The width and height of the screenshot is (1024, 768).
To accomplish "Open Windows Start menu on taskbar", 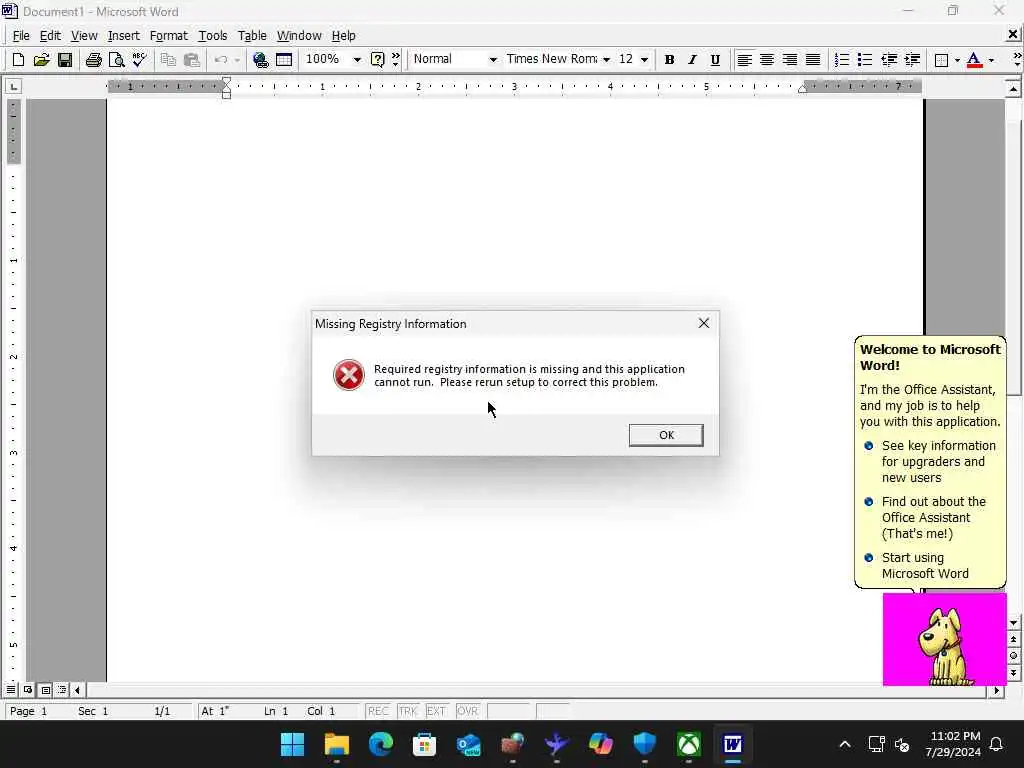I will 293,744.
